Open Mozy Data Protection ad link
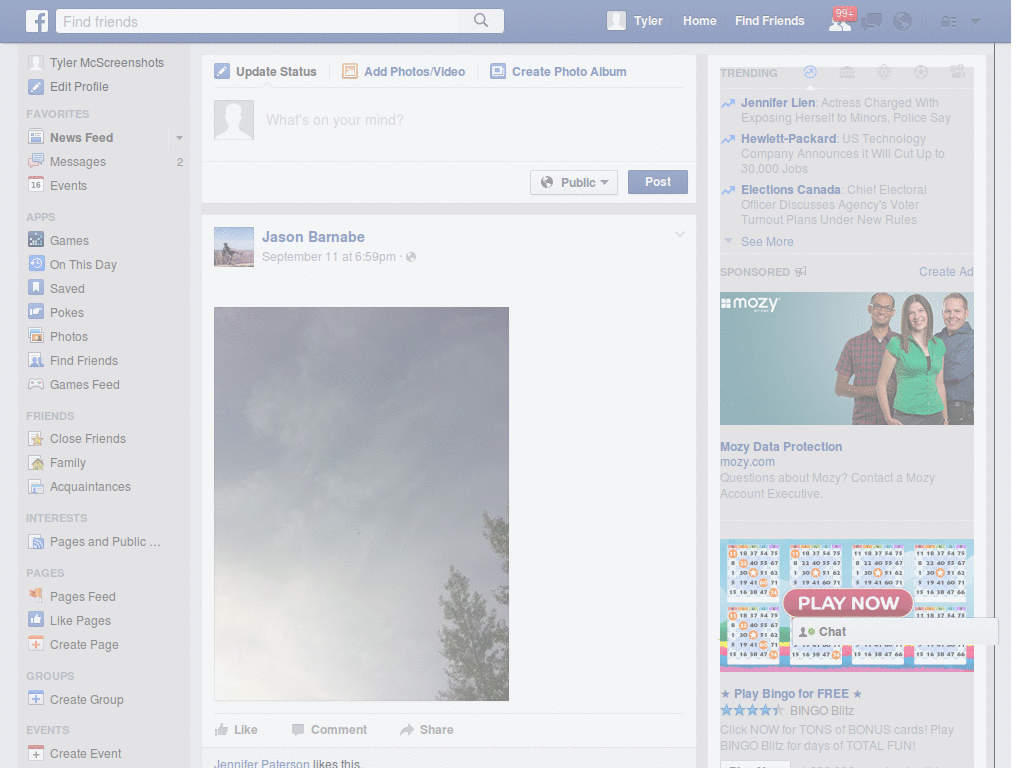 click(781, 447)
